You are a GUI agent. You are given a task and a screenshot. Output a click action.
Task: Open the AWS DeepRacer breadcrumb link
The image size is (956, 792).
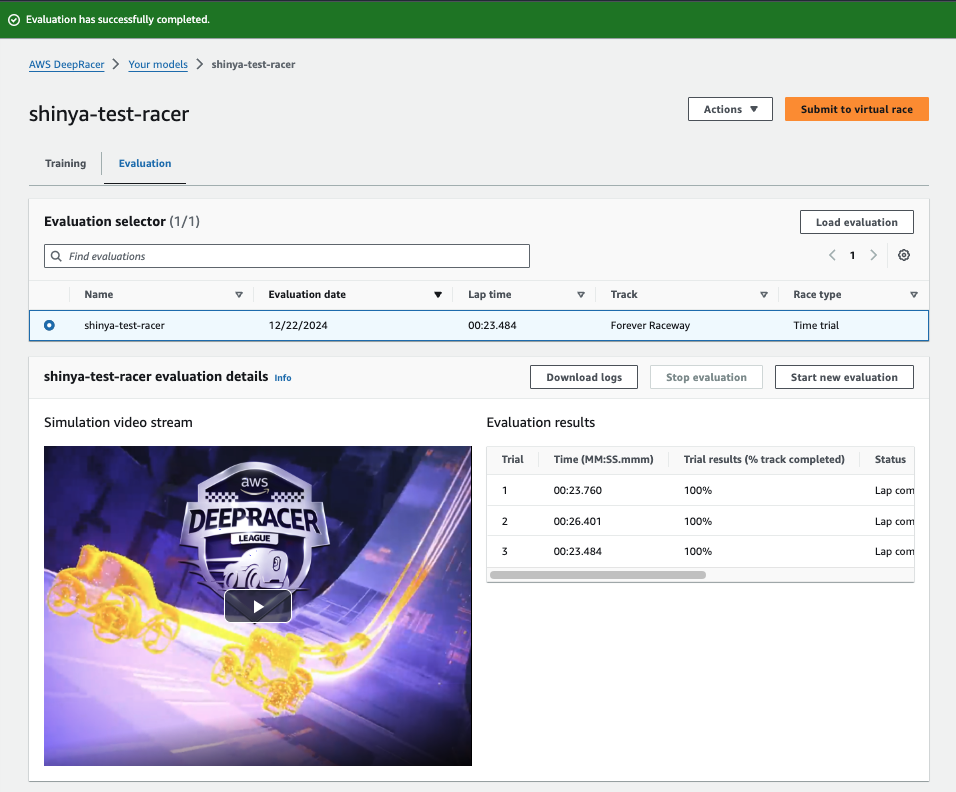coord(66,65)
